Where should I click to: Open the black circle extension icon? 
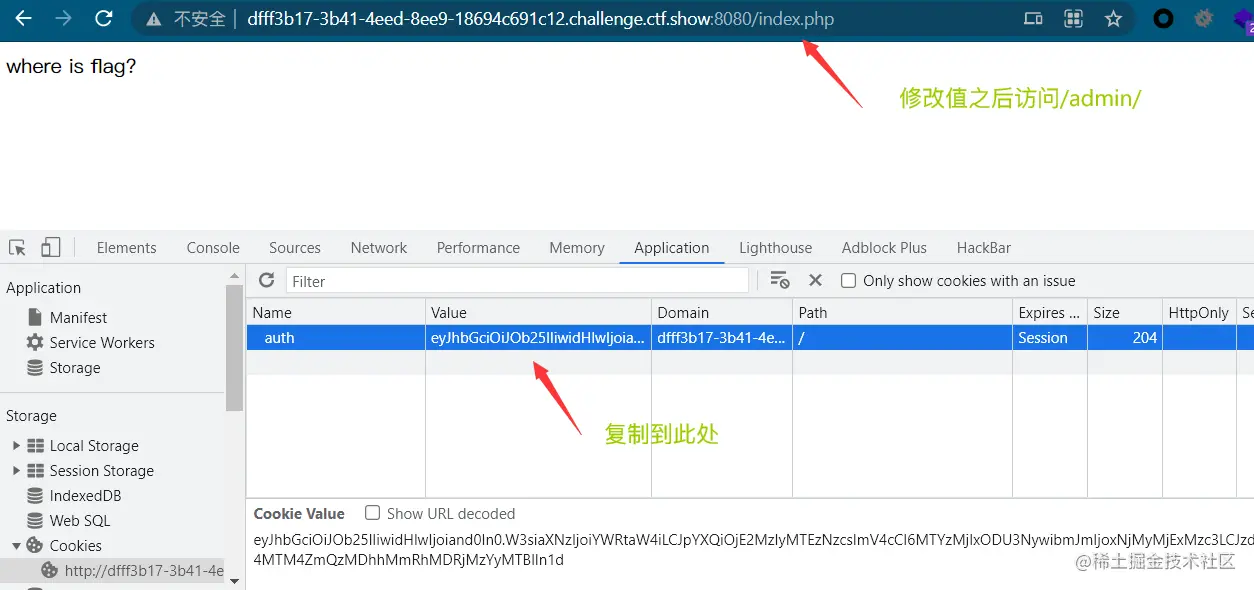pos(1163,19)
